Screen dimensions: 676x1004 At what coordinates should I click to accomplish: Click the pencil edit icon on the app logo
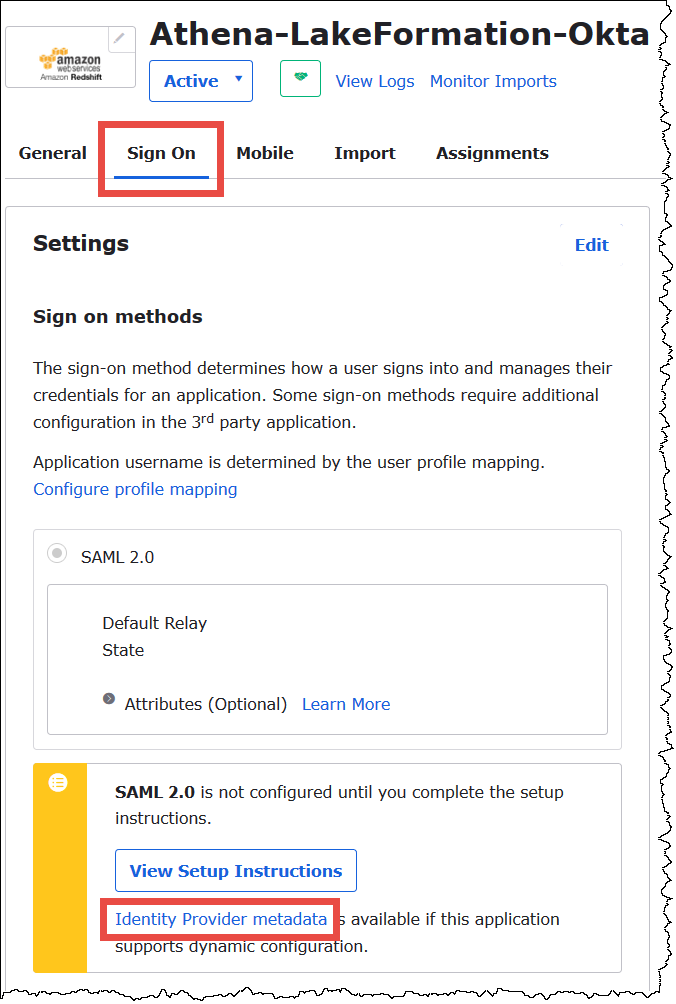(x=120, y=38)
